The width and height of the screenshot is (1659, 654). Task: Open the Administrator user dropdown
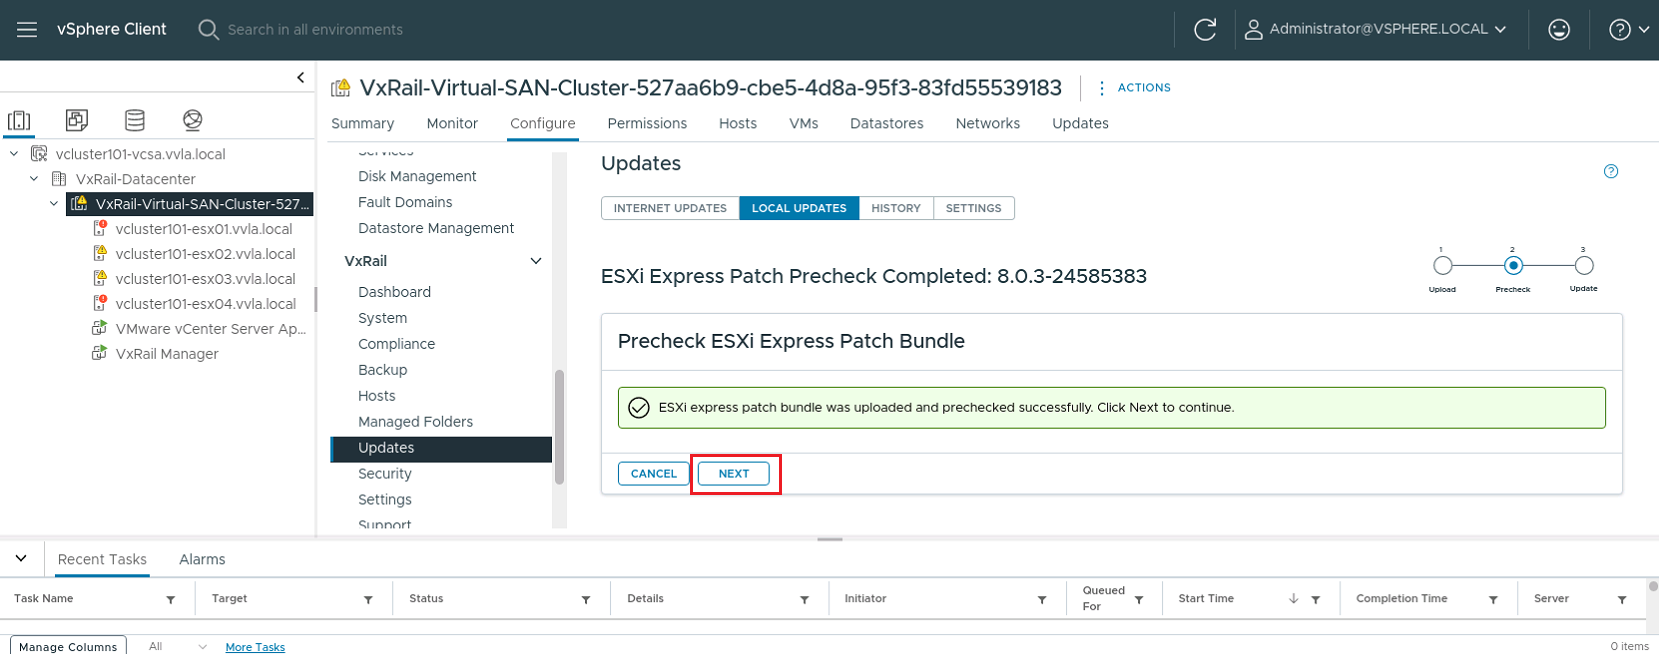click(x=1376, y=30)
